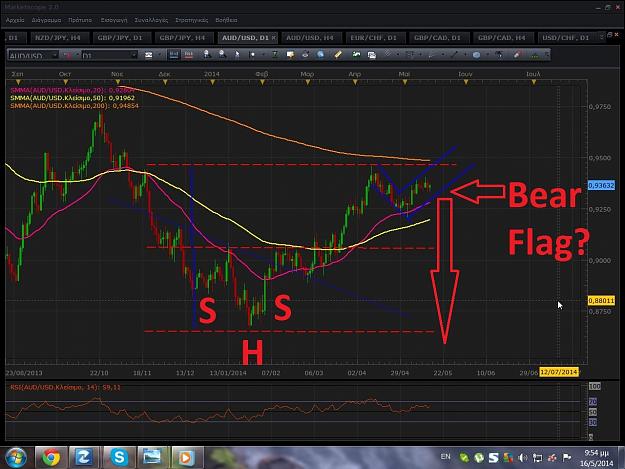
Task: Select the cursor pointer tool
Action: pos(237,55)
